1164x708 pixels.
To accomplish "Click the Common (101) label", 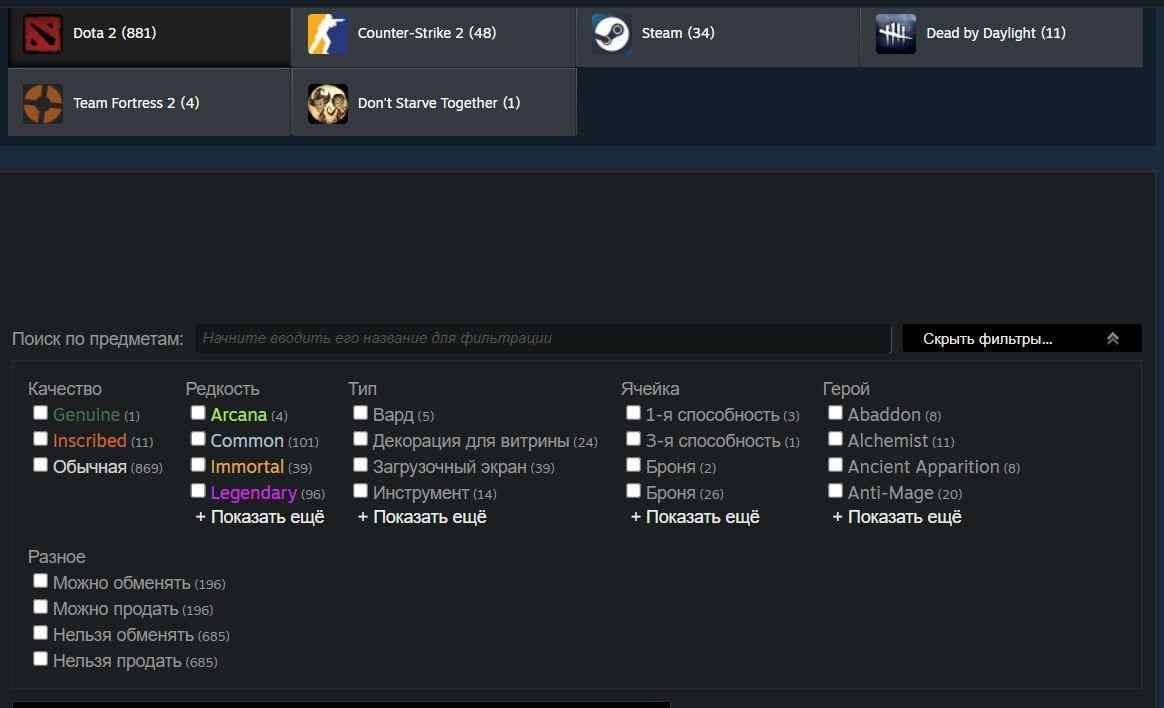I will point(264,441).
